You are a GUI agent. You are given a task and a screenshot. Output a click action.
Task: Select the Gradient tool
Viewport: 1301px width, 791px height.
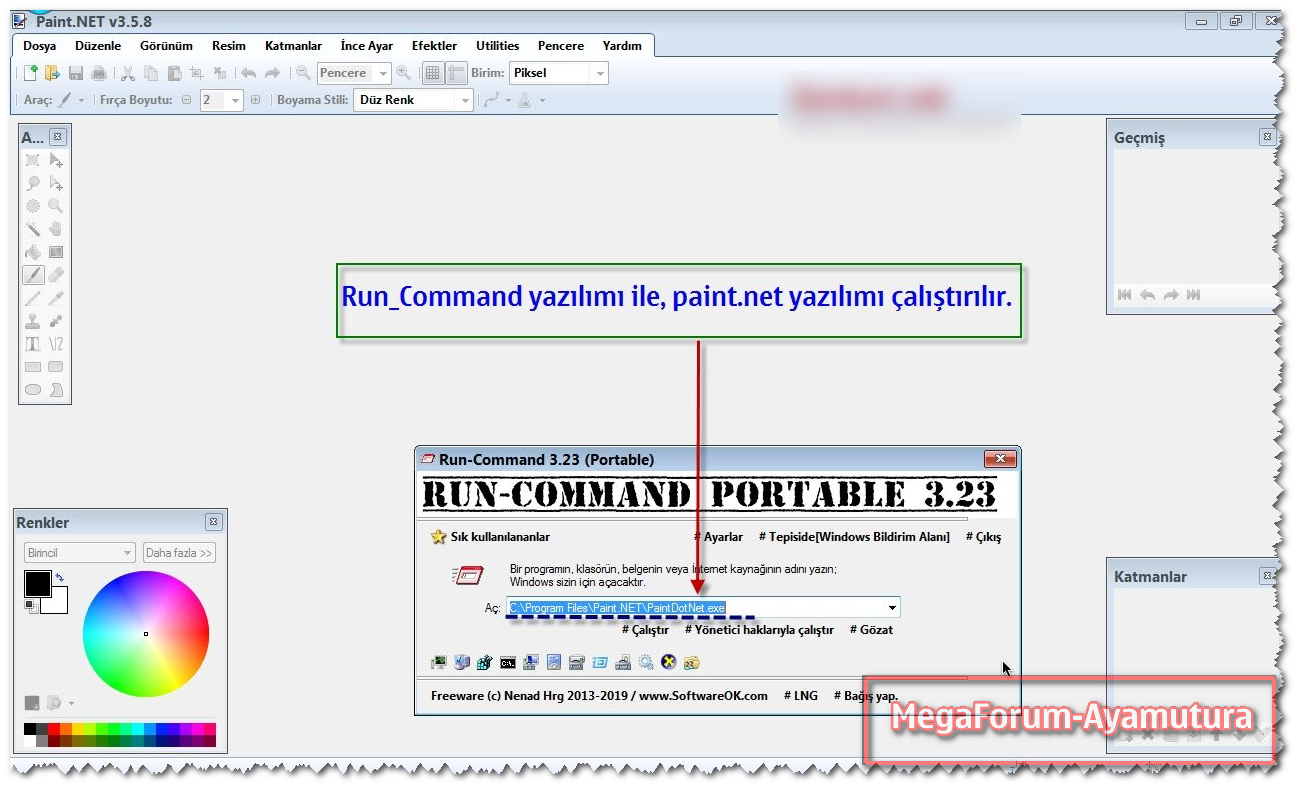tap(56, 252)
